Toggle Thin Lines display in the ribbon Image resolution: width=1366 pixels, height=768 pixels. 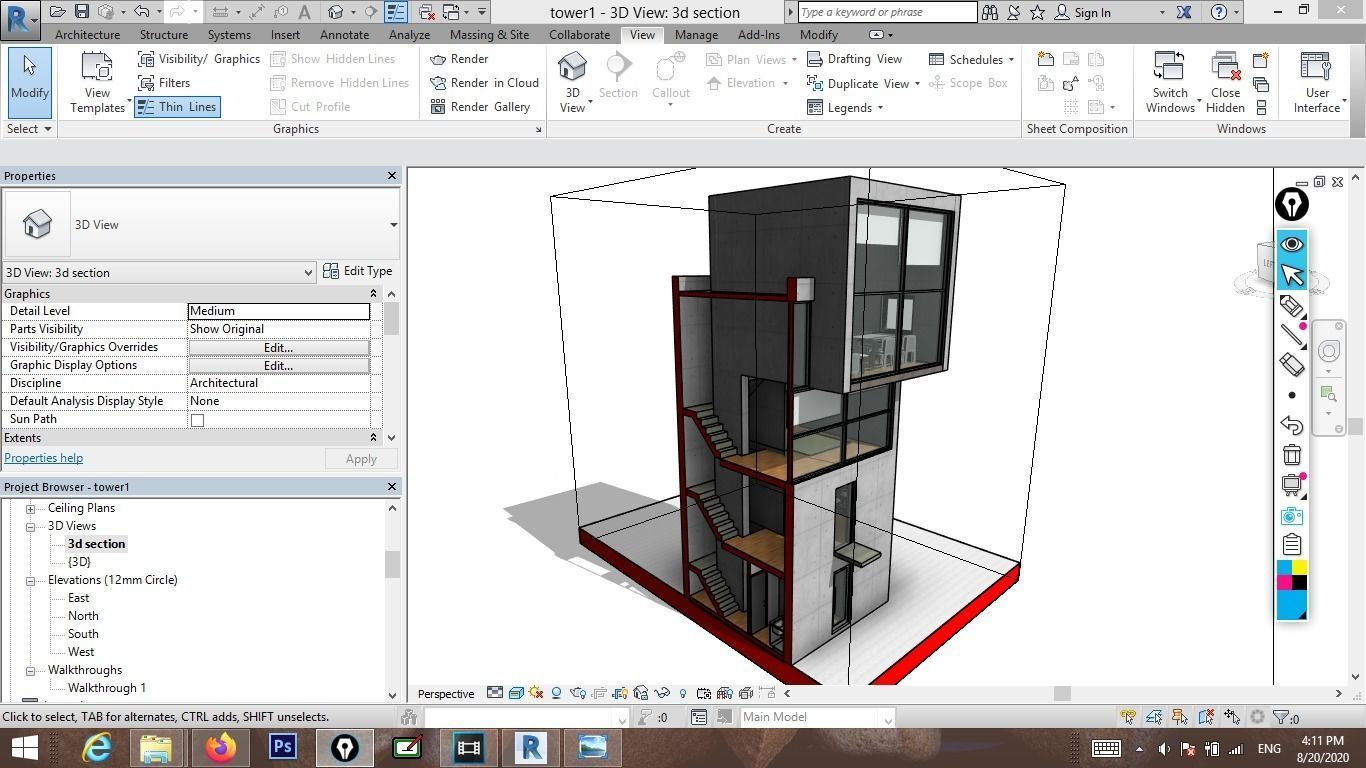pyautogui.click(x=177, y=106)
